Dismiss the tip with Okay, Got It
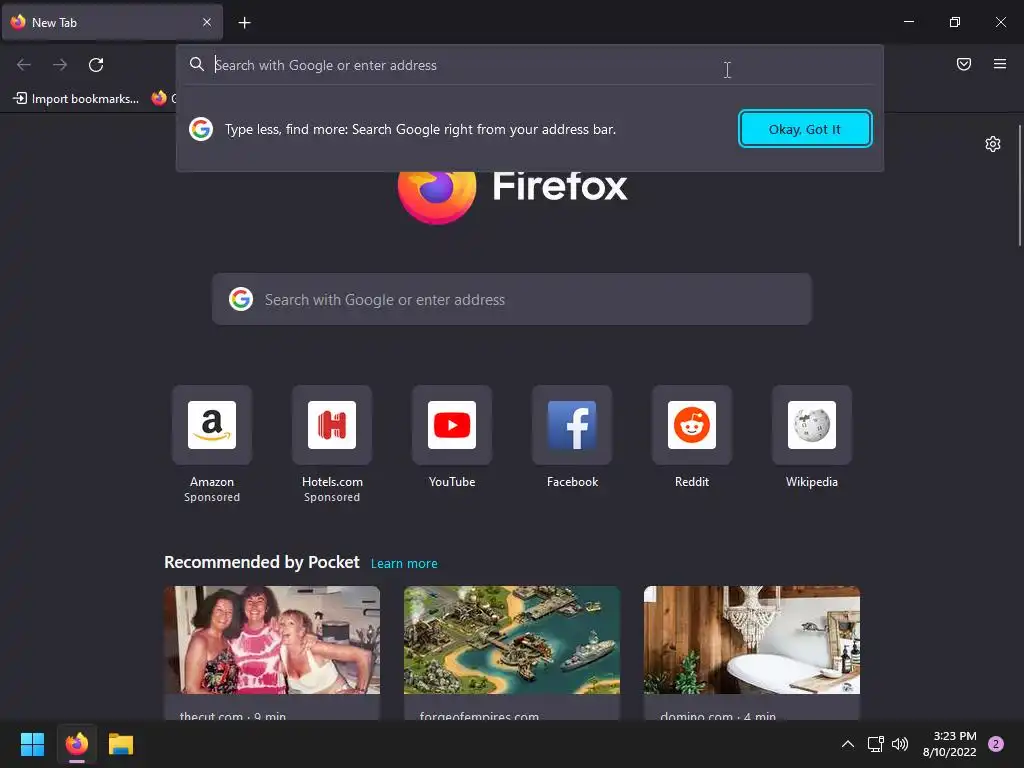The image size is (1024, 768). pos(805,129)
